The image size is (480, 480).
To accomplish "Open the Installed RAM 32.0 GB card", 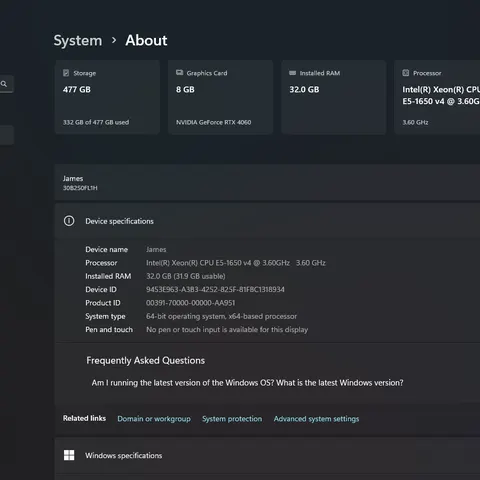I will (x=334, y=97).
